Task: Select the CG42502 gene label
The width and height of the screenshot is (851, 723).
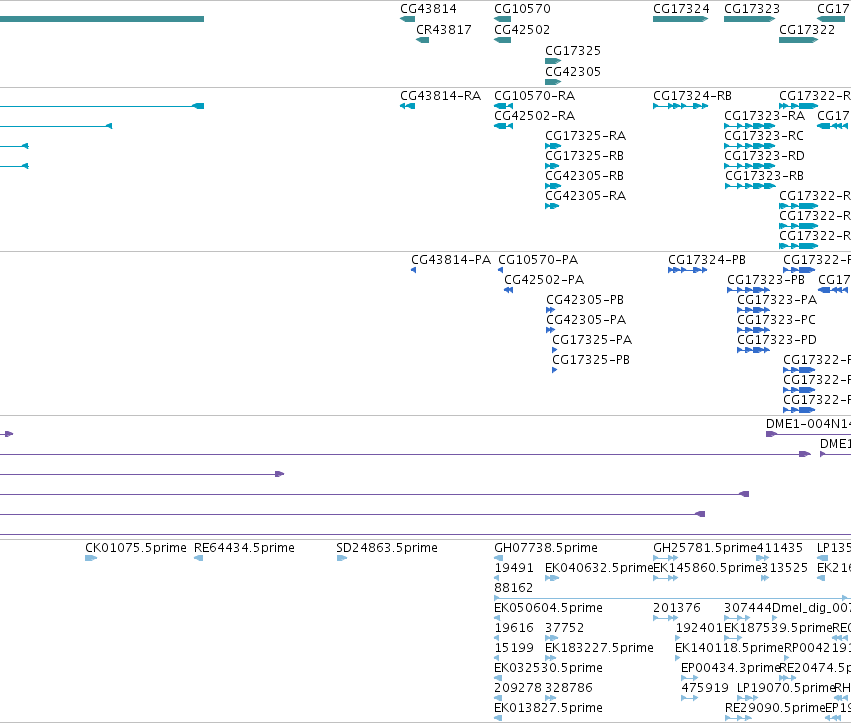Action: point(522,29)
